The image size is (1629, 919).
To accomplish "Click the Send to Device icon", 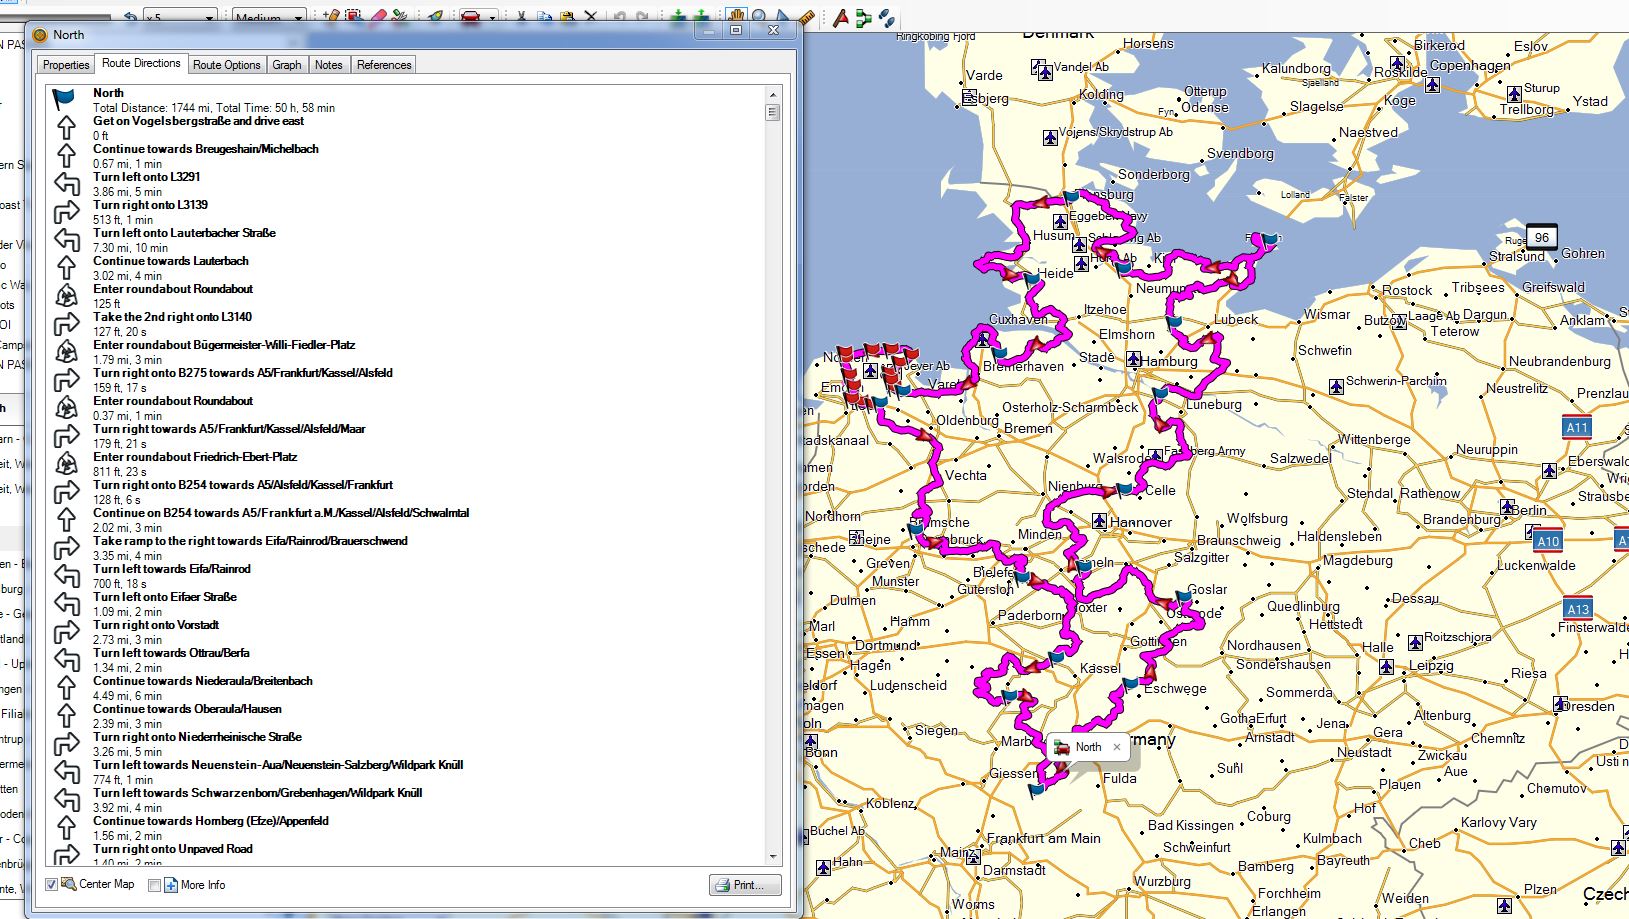I will [678, 17].
